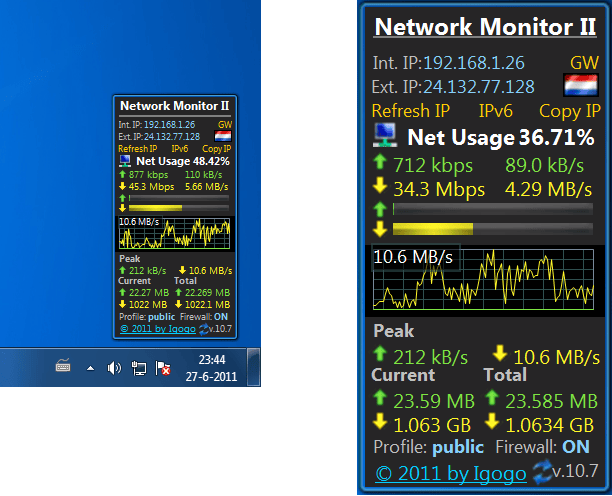Click the green upload arrow next to 712 kbps
Viewport: 612px width, 496px height.
(380, 162)
